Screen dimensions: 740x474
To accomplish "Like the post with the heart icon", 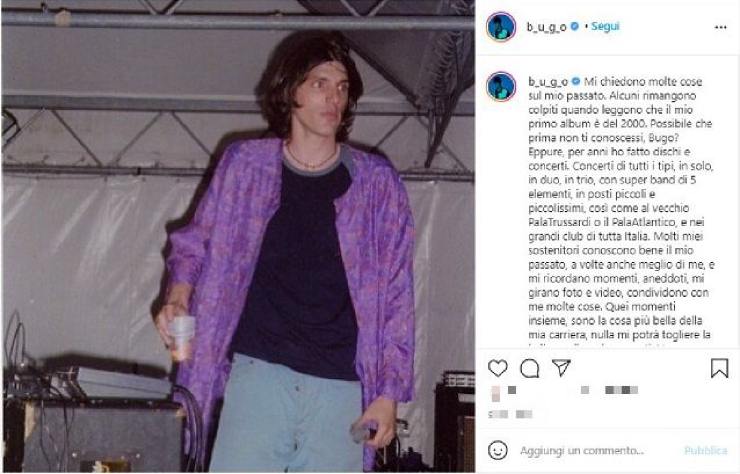I will [497, 368].
